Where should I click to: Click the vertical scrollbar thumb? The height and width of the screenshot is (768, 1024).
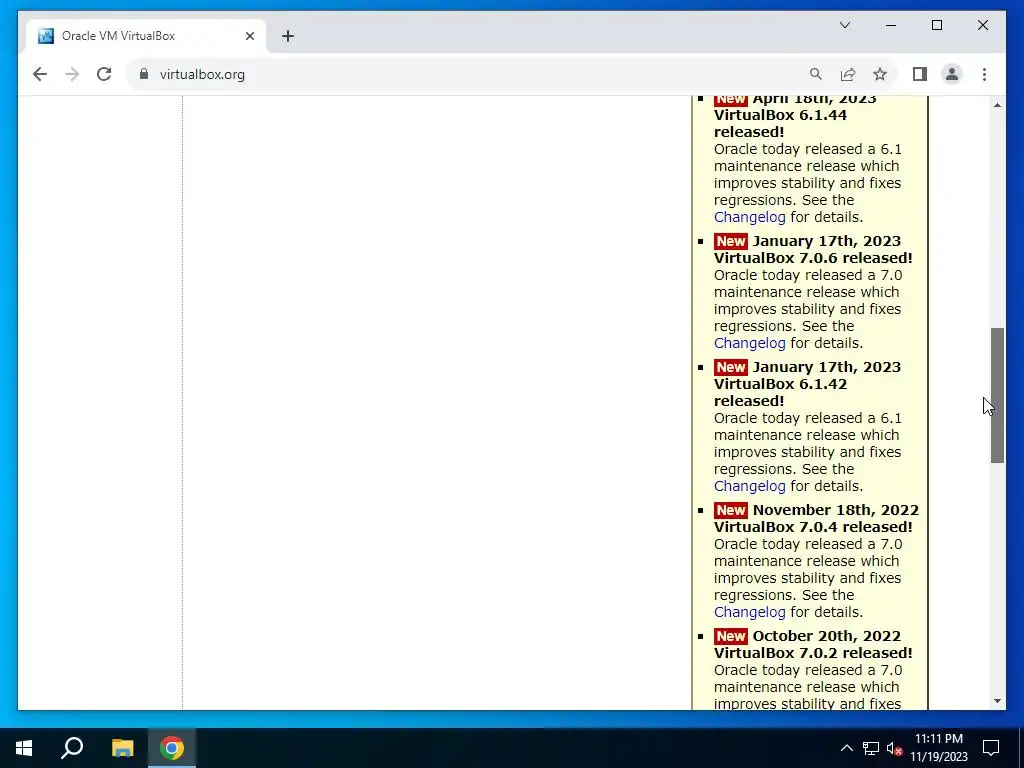997,396
